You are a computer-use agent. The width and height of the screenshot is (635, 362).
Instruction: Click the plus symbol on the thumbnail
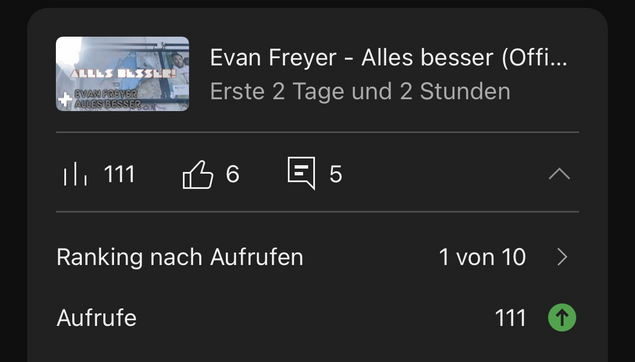coord(65,99)
